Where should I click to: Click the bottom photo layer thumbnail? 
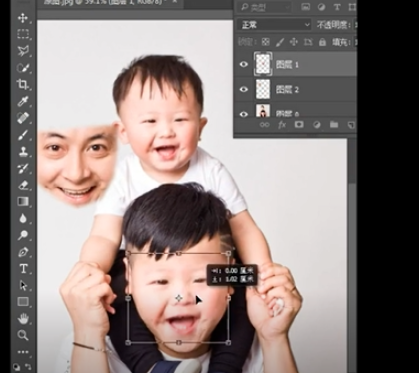tap(263, 111)
